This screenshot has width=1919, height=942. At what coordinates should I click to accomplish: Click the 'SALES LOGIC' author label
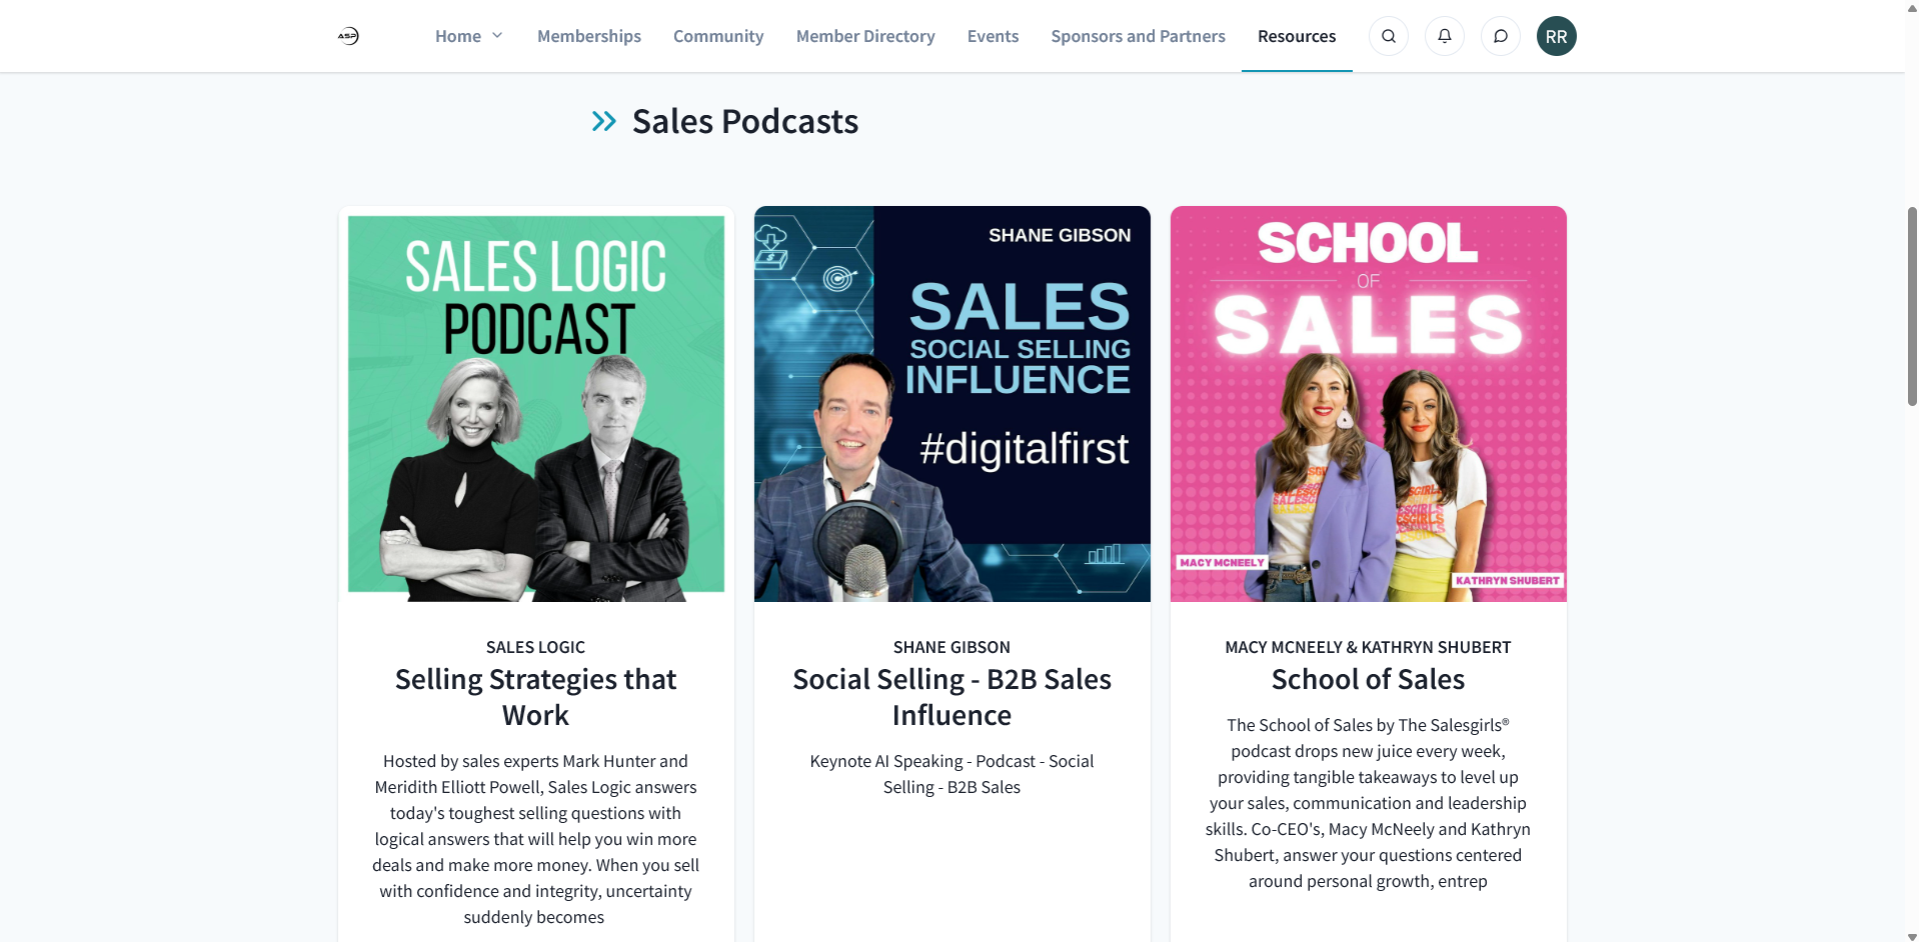coord(536,647)
